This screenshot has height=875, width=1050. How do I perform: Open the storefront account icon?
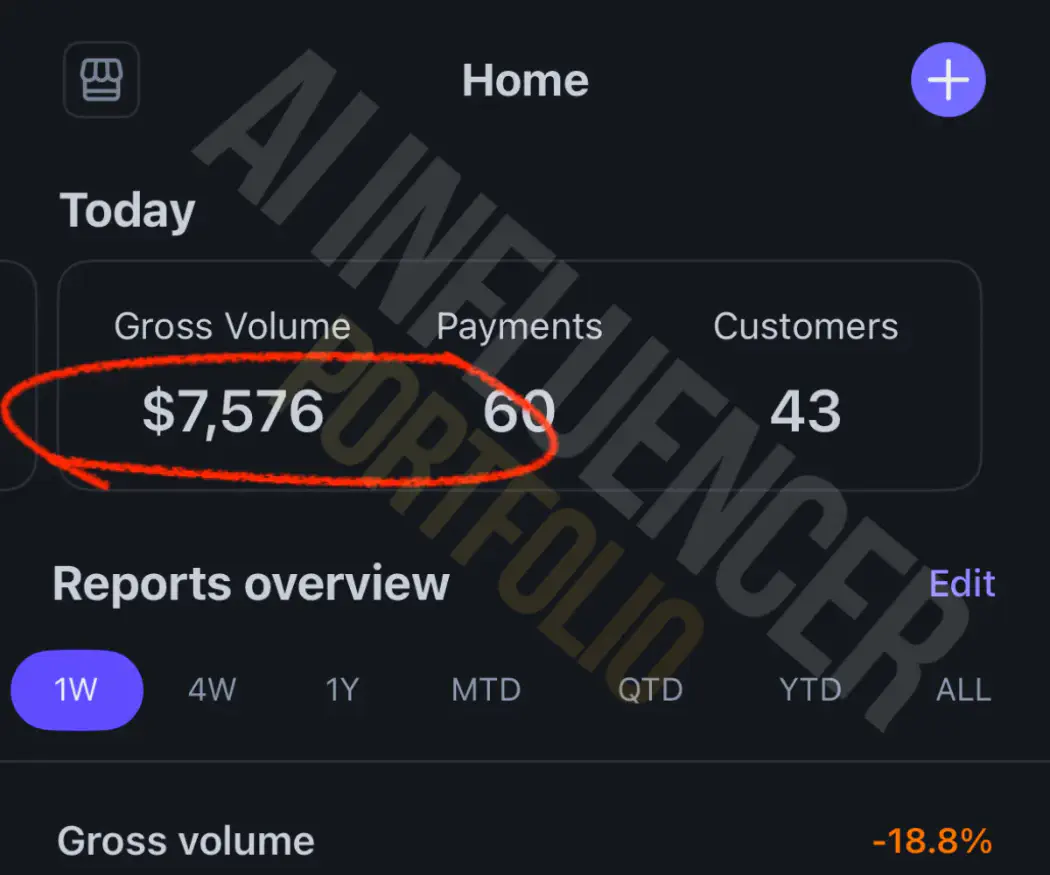pos(101,80)
